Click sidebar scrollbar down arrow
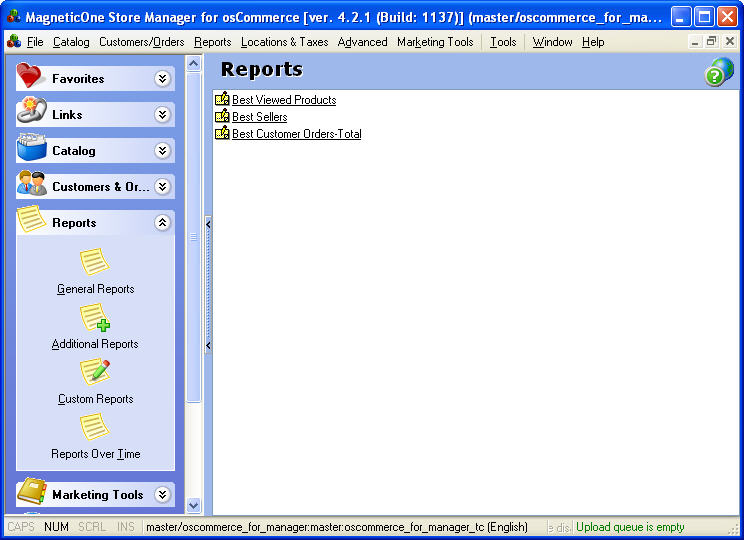This screenshot has height=540, width=744. pos(194,505)
